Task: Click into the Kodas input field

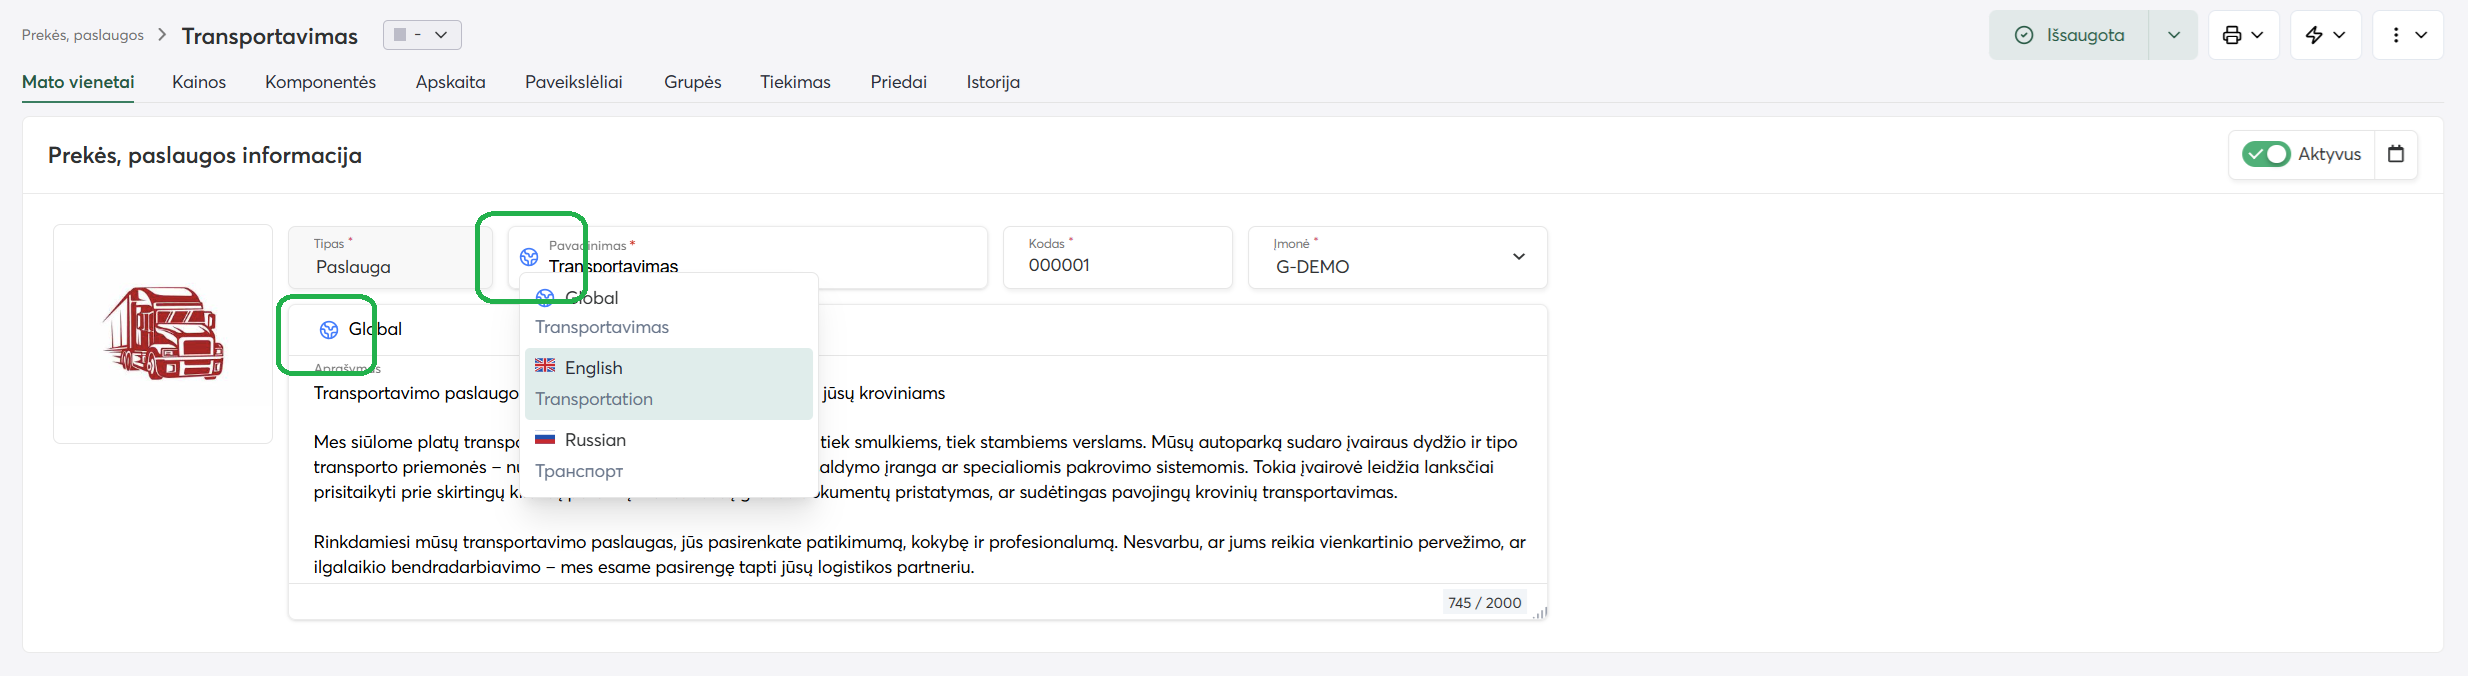Action: 1117,265
